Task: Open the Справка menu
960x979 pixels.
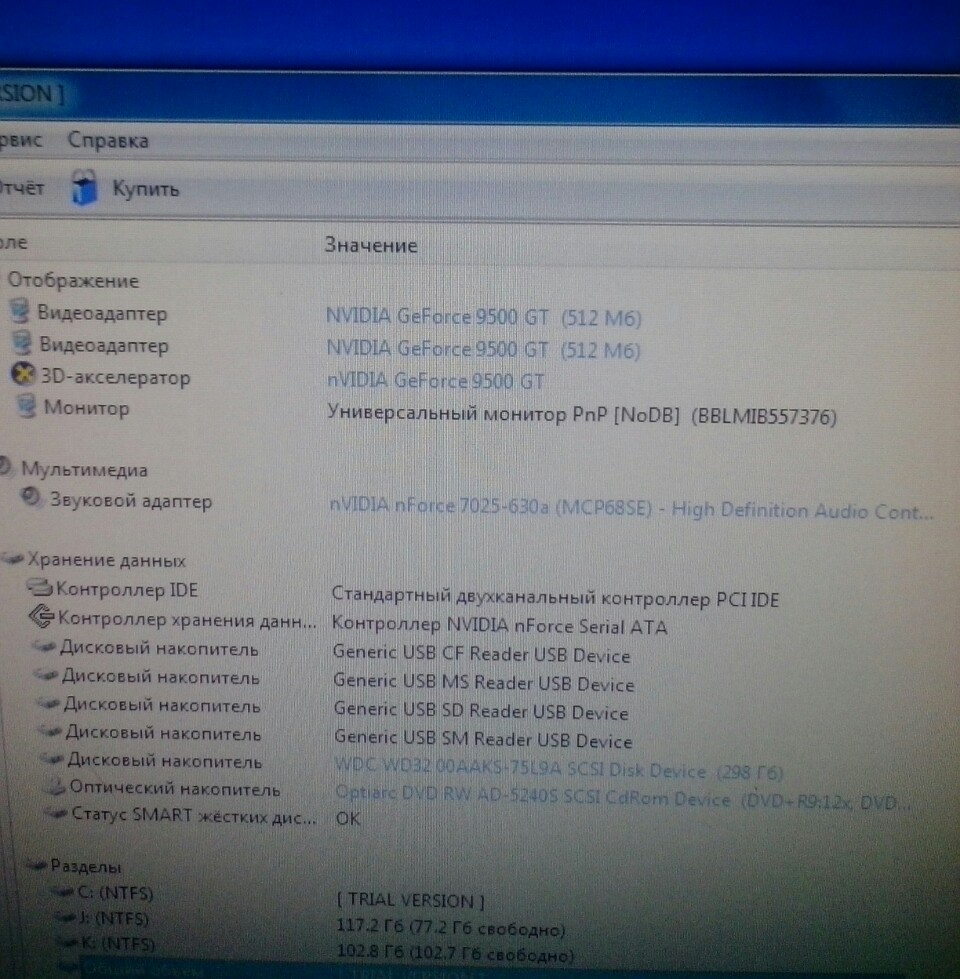Action: [108, 140]
